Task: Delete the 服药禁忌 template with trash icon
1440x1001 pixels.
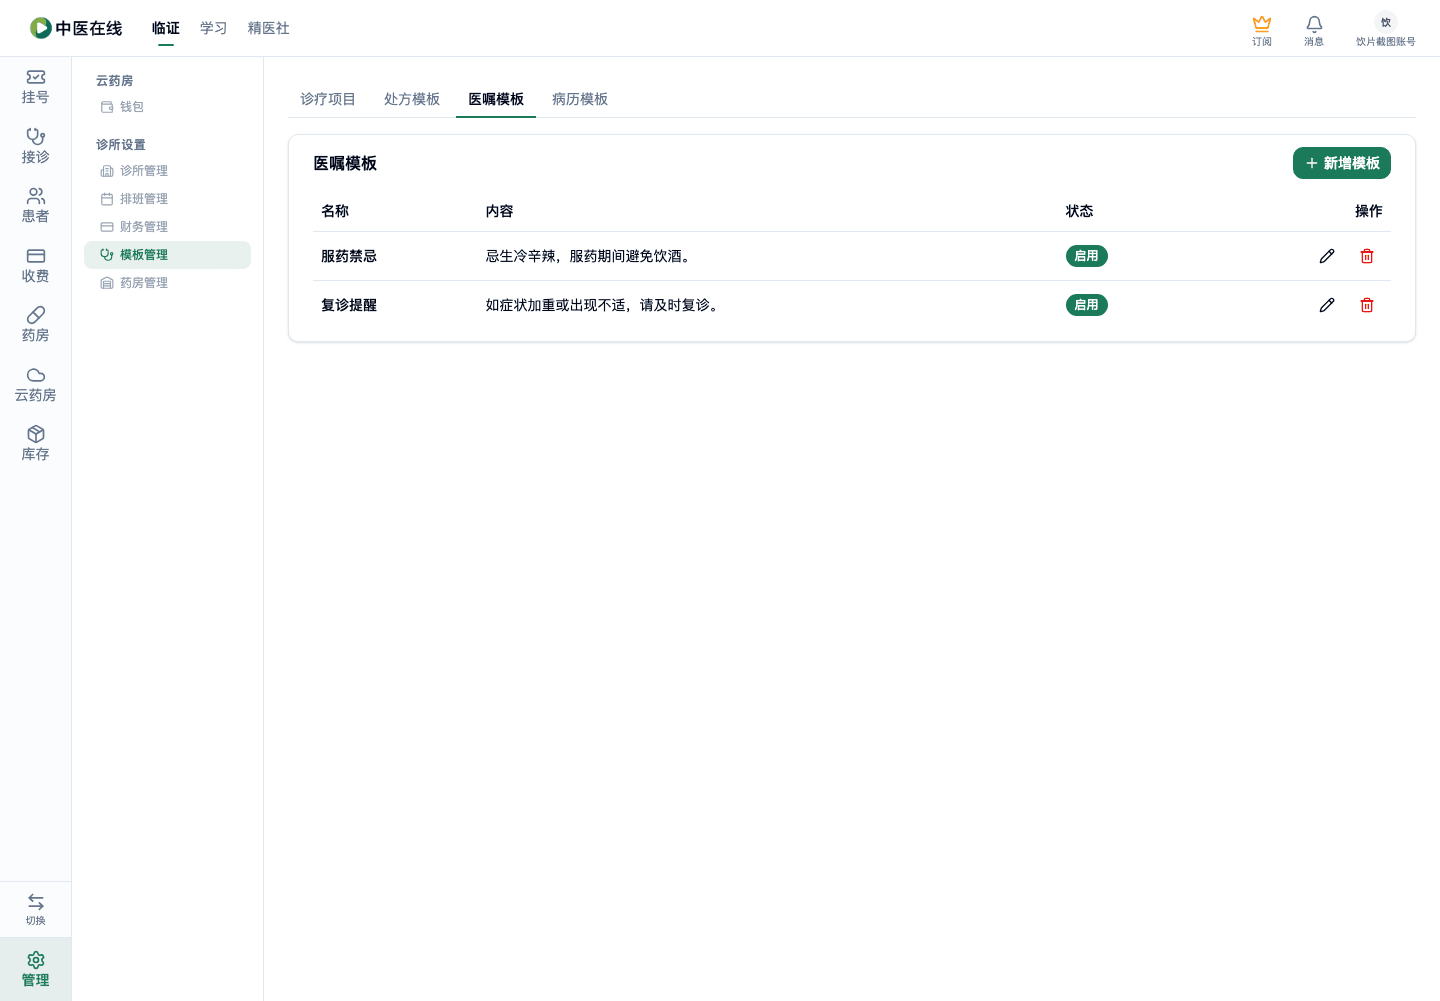Action: (x=1367, y=256)
